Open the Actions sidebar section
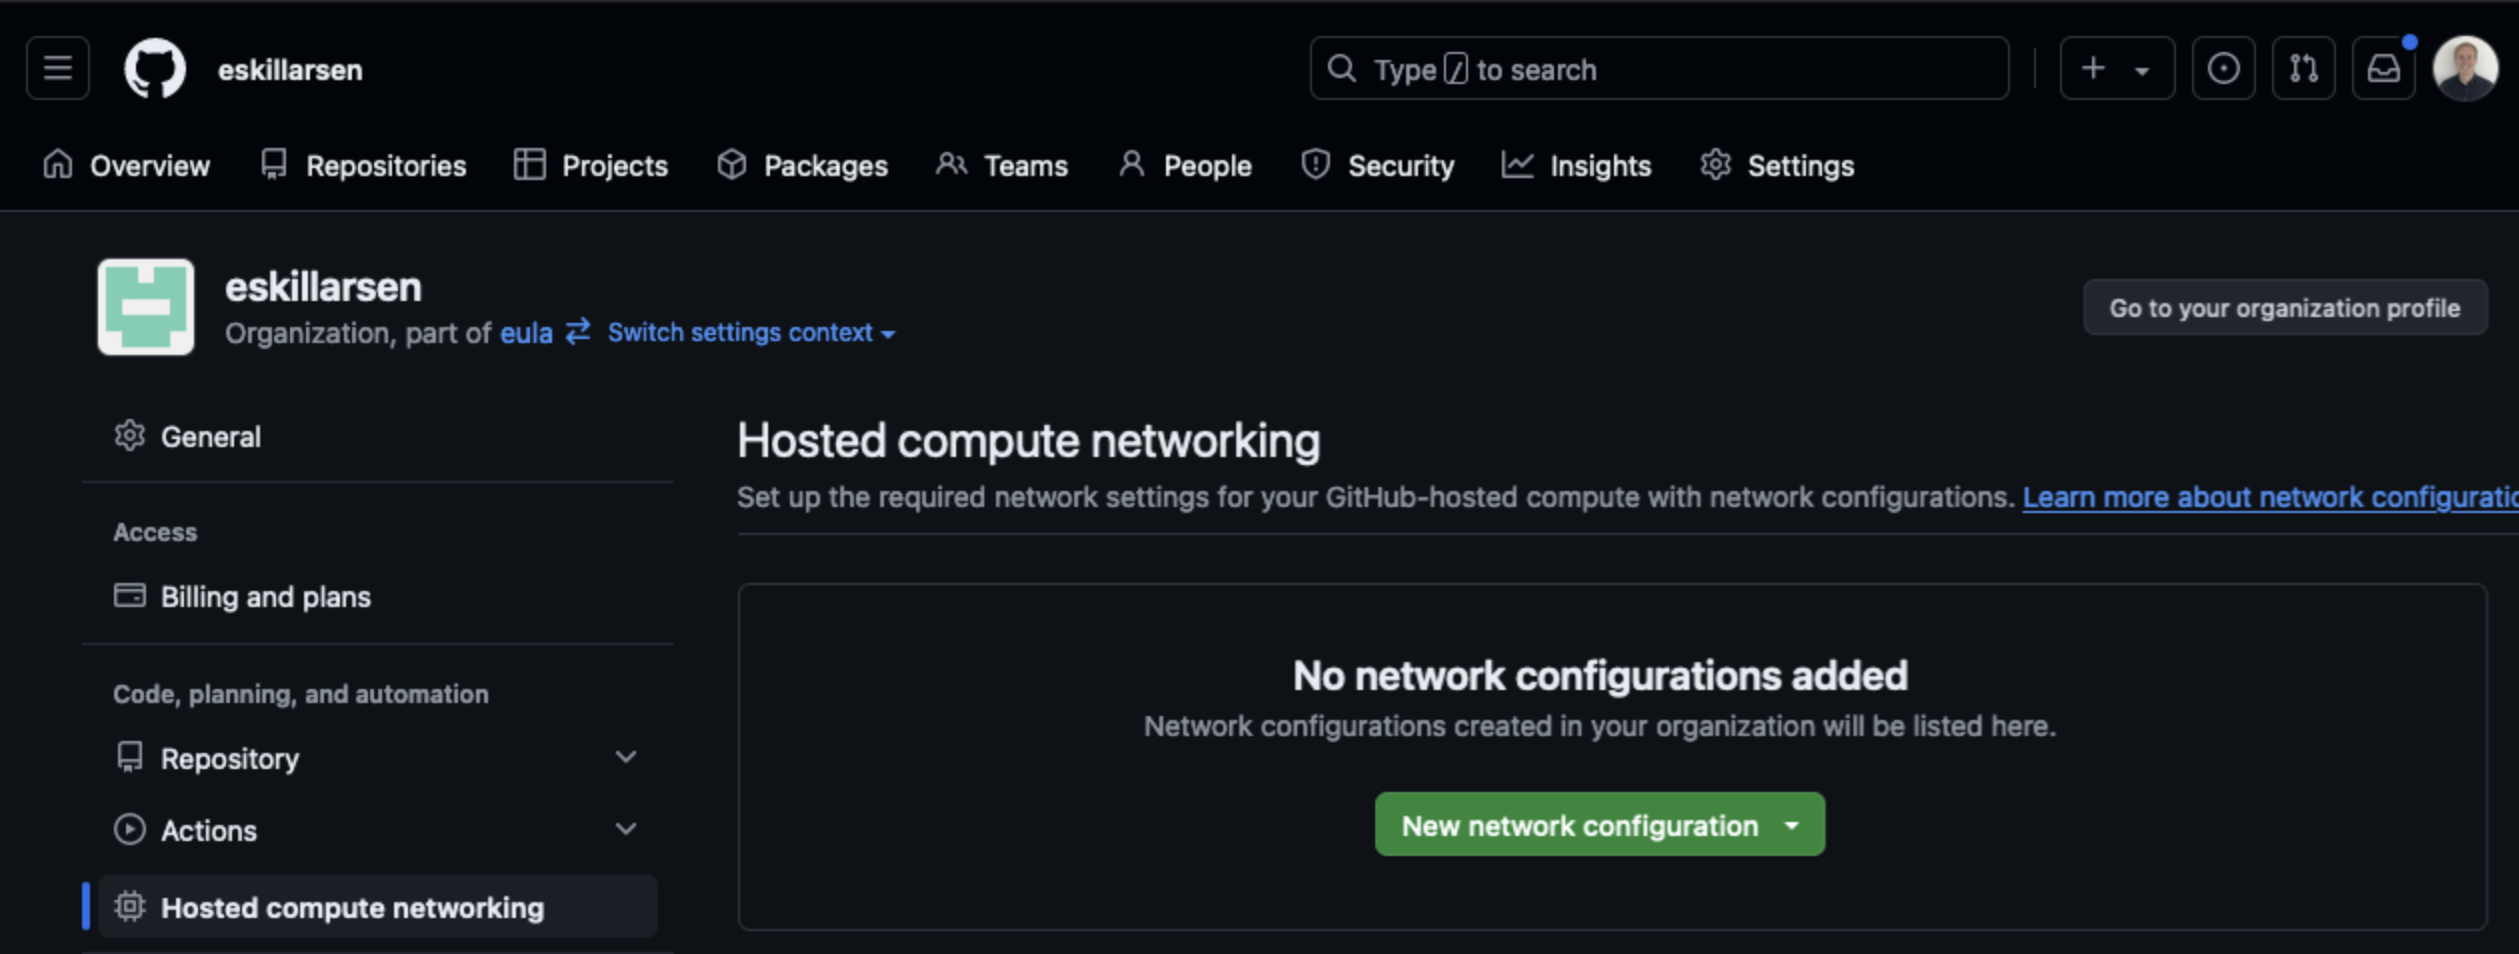This screenshot has width=2519, height=954. 377,831
